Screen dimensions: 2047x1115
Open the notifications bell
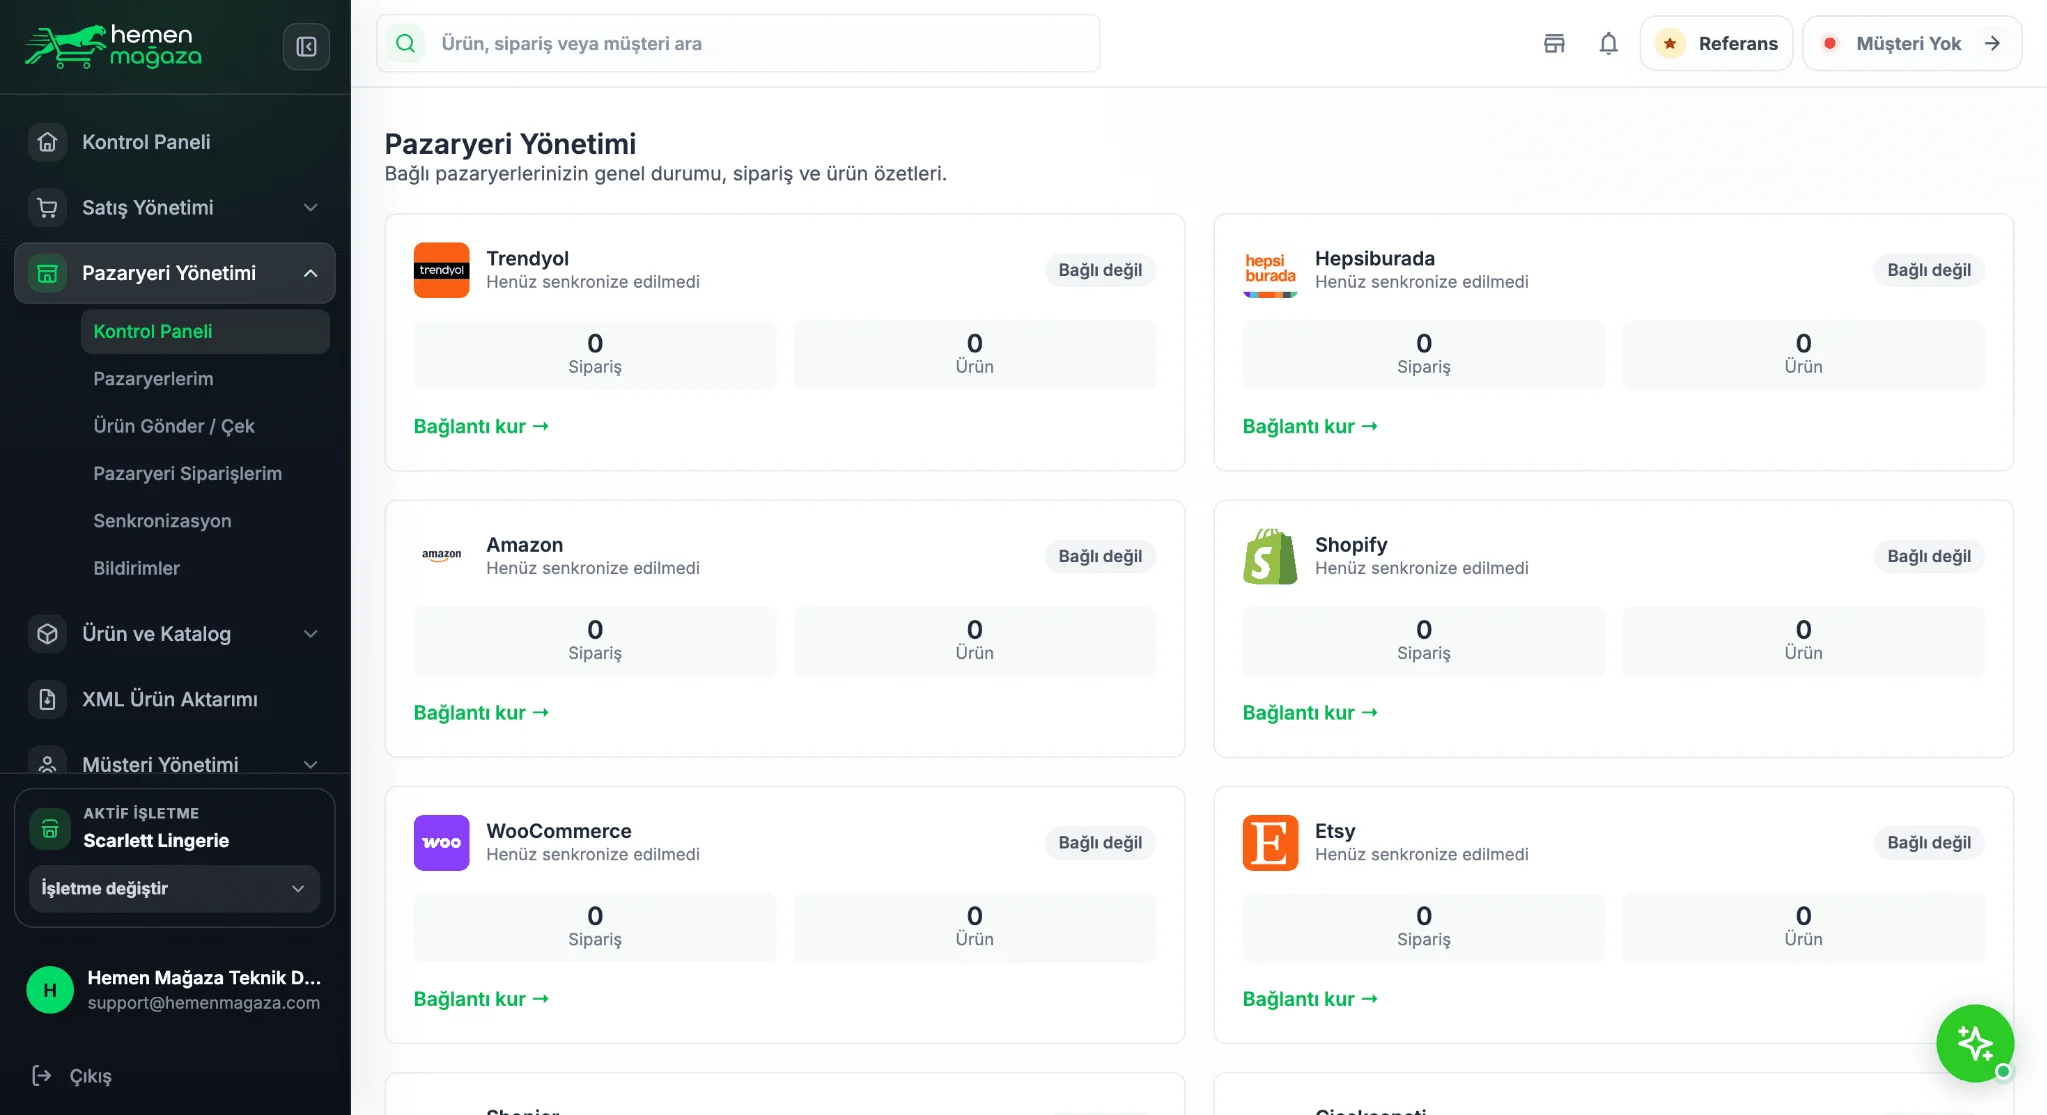point(1608,43)
